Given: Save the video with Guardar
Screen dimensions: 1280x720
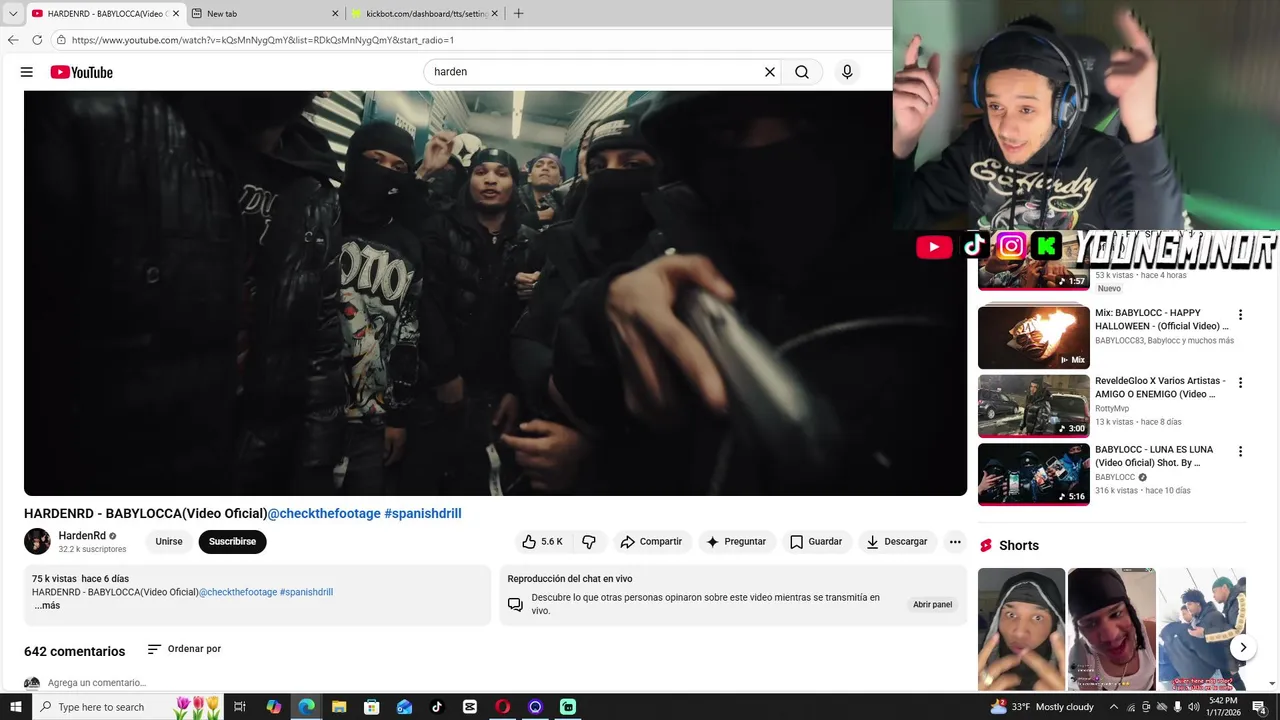Looking at the screenshot, I should 816,542.
